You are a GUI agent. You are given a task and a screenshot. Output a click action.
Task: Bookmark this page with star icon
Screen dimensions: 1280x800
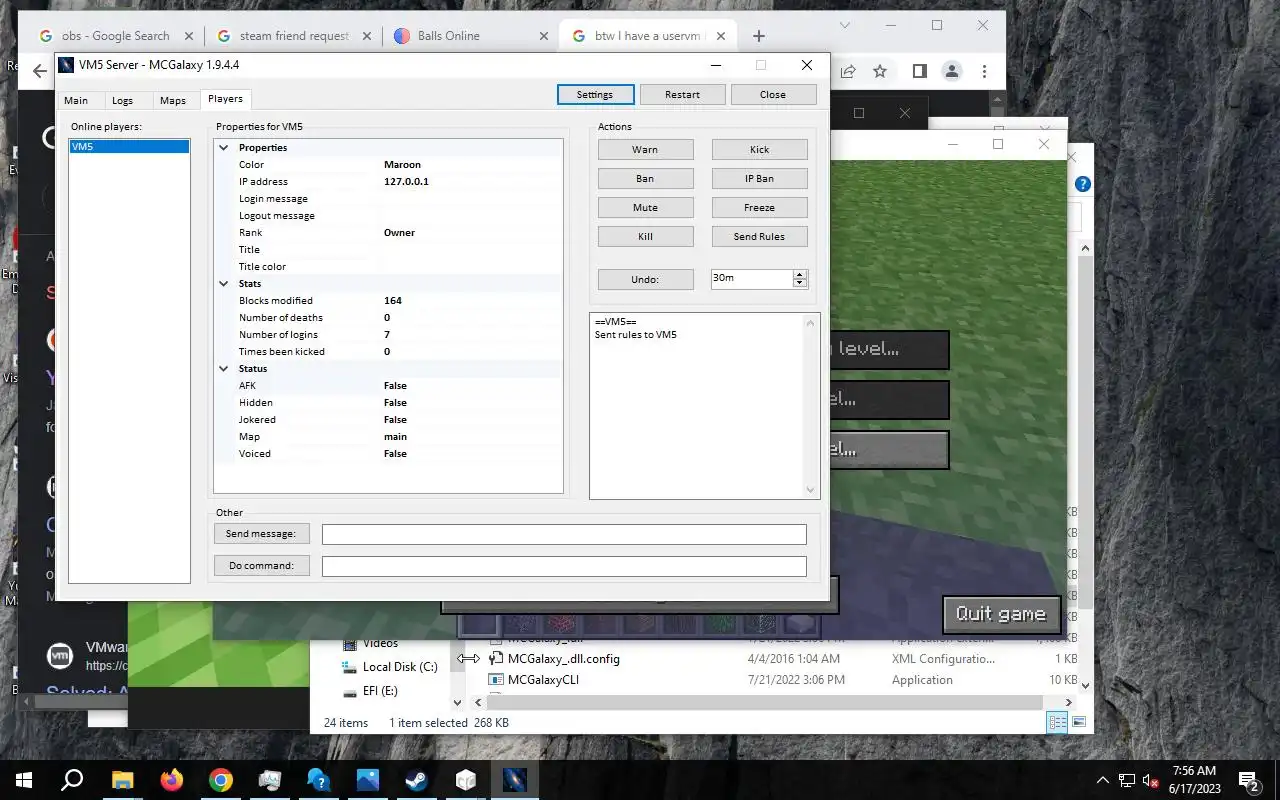click(880, 71)
